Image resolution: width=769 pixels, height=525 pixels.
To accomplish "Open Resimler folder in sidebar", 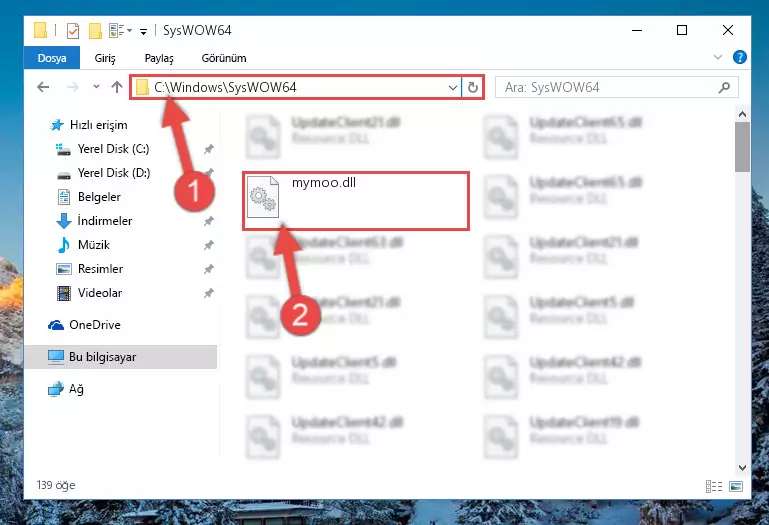I will [x=100, y=269].
